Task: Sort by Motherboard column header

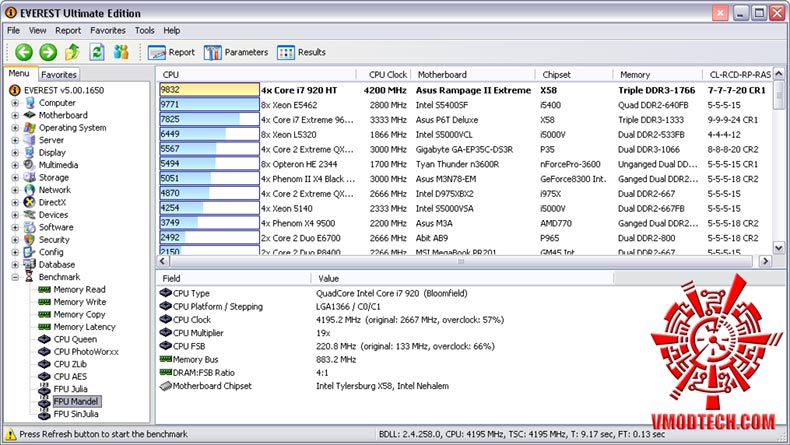Action: pos(473,75)
